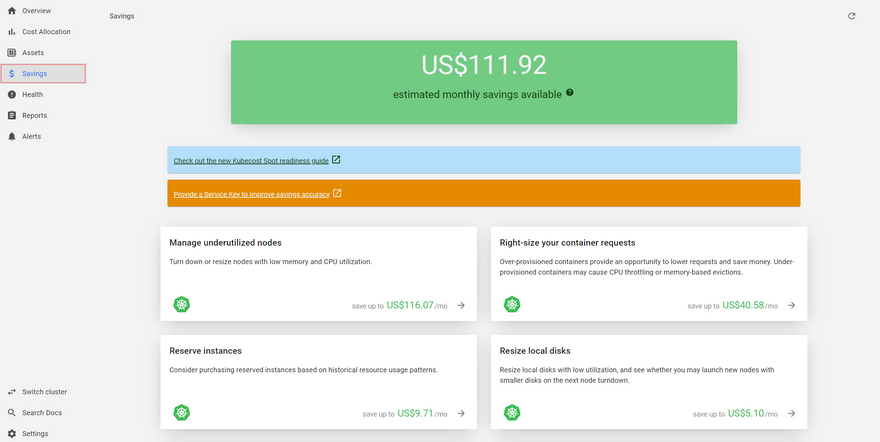Click external link icon after Service Key text
The image size is (880, 442).
pyautogui.click(x=337, y=193)
